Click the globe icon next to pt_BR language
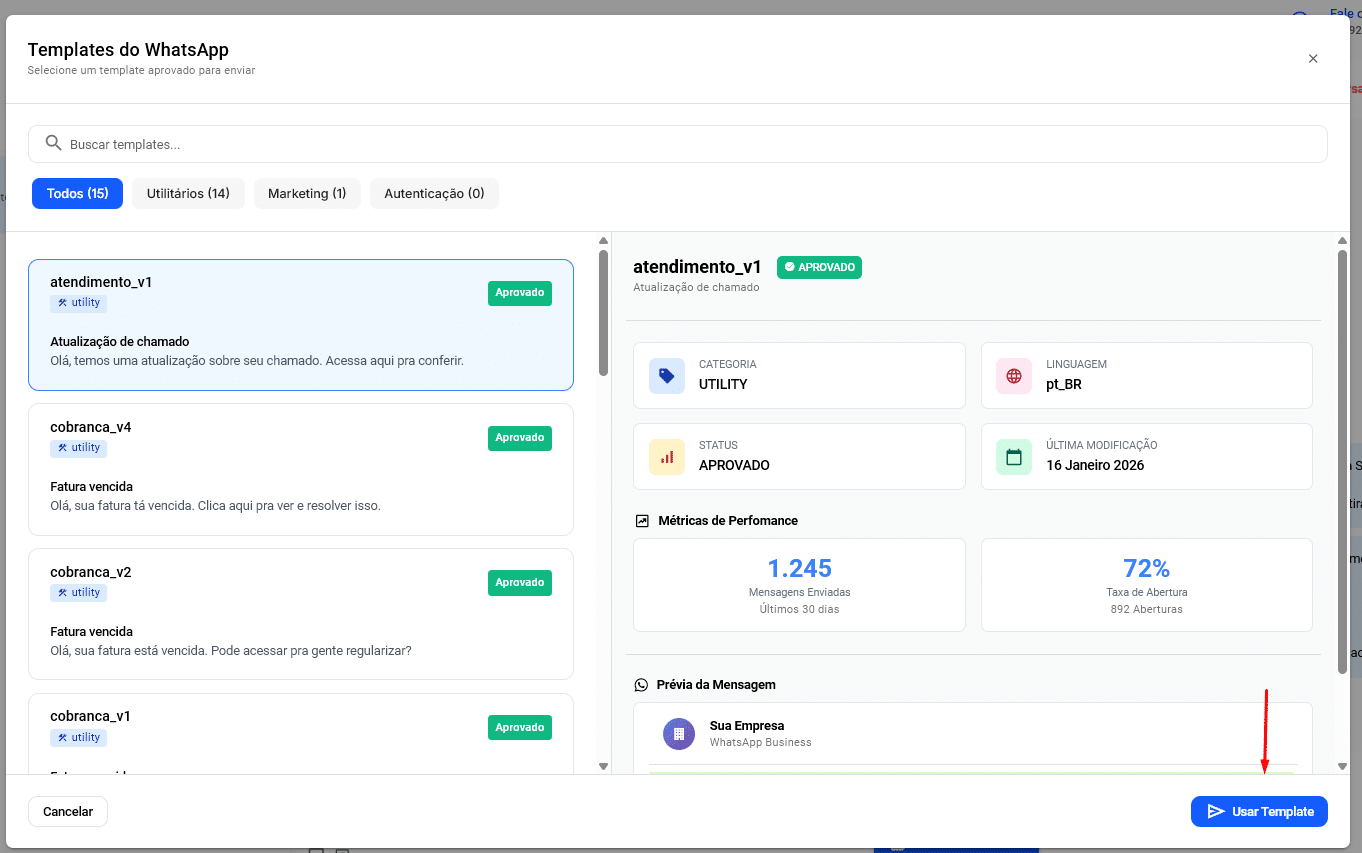Screen dimensions: 1362x853 (1013, 375)
